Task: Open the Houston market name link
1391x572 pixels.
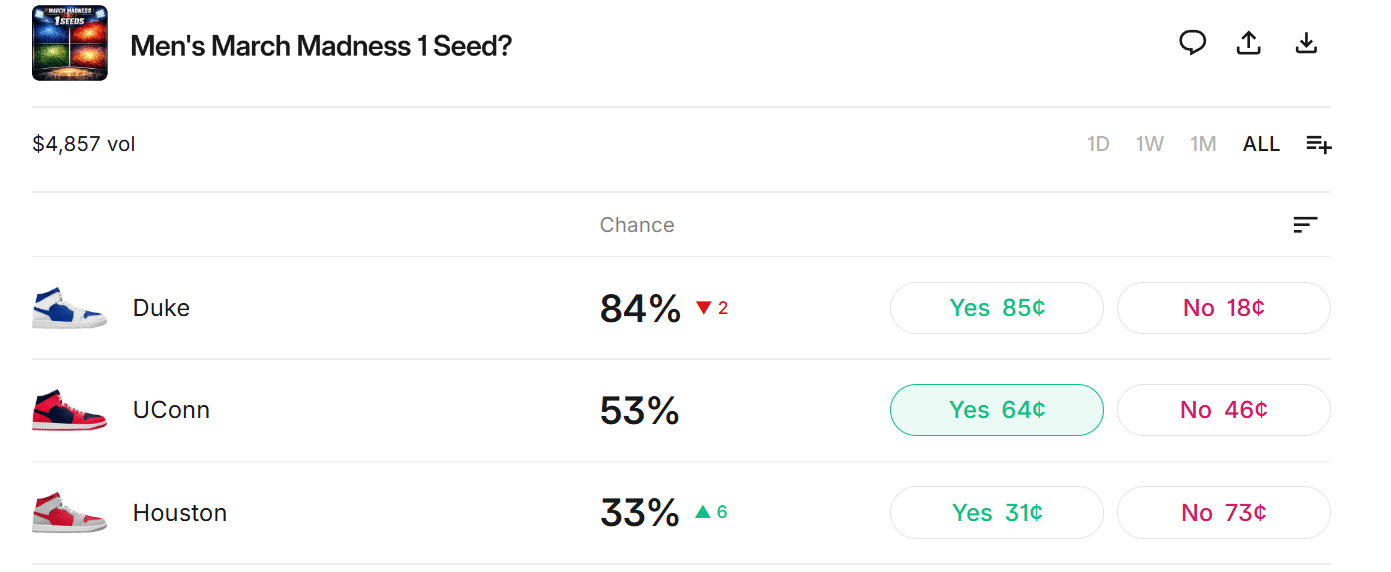Action: [x=180, y=513]
